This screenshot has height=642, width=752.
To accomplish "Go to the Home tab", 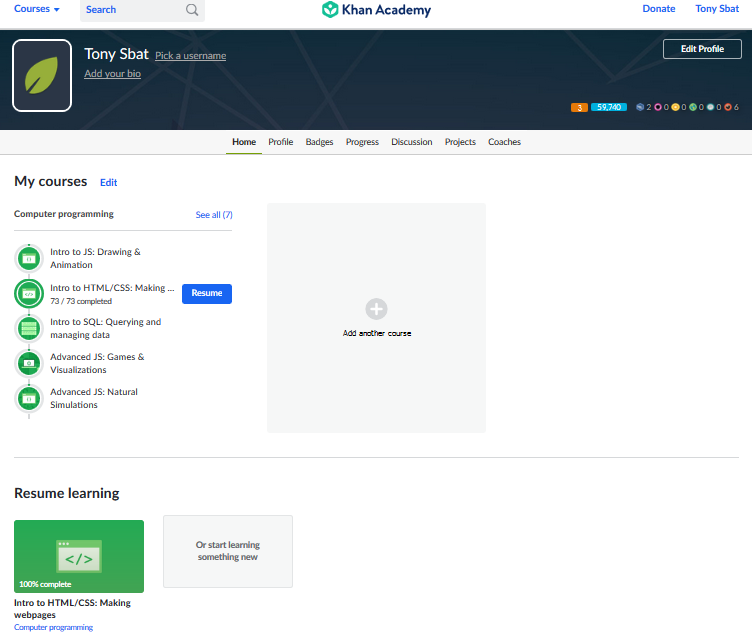I will 244,142.
